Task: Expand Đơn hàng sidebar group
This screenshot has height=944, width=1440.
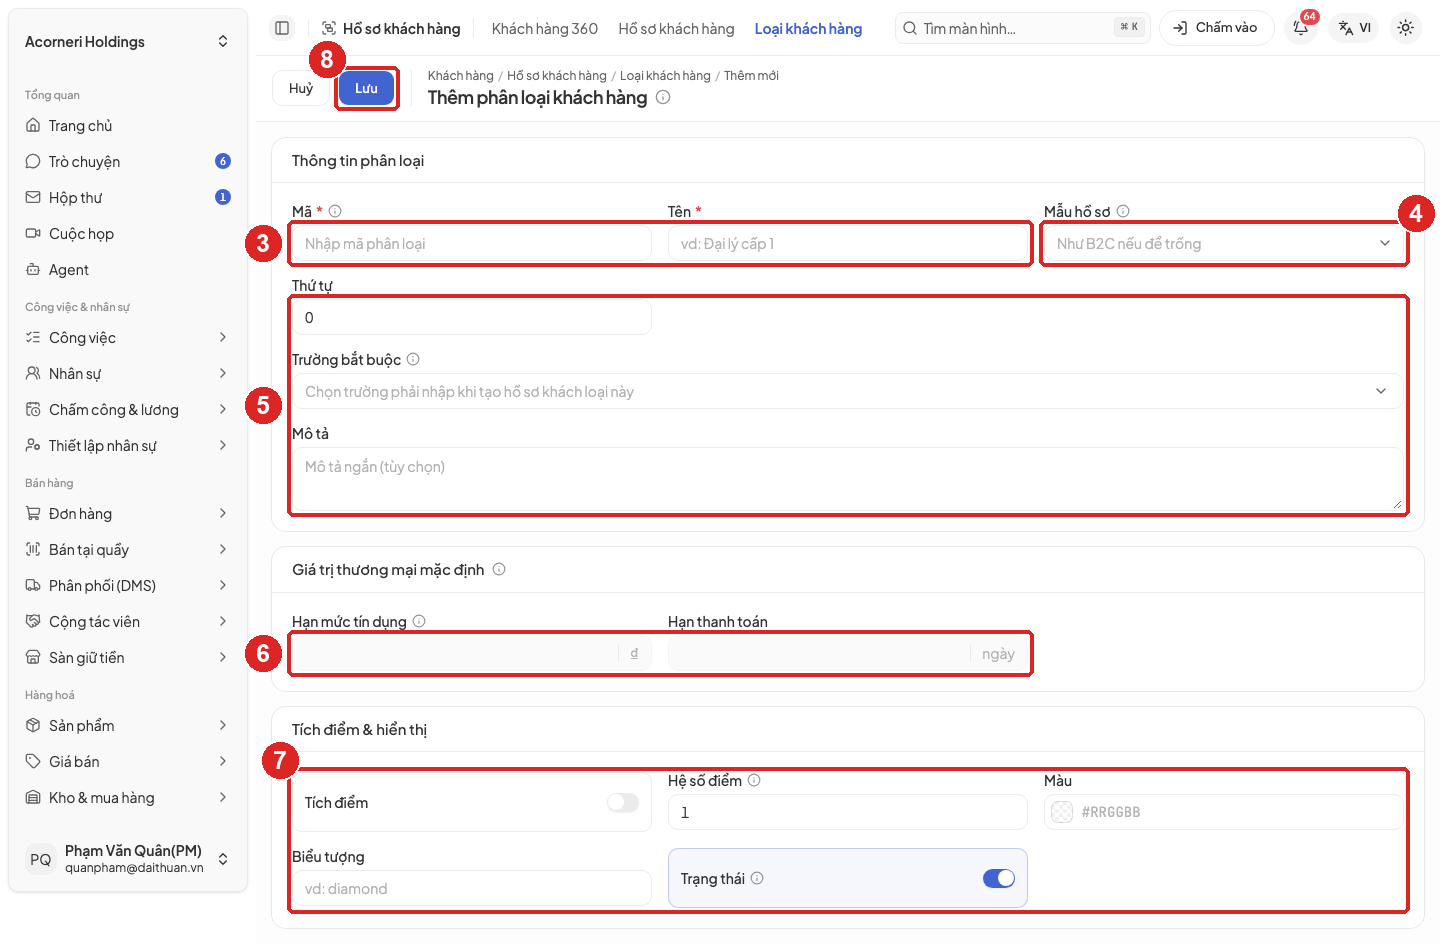Action: coord(128,514)
